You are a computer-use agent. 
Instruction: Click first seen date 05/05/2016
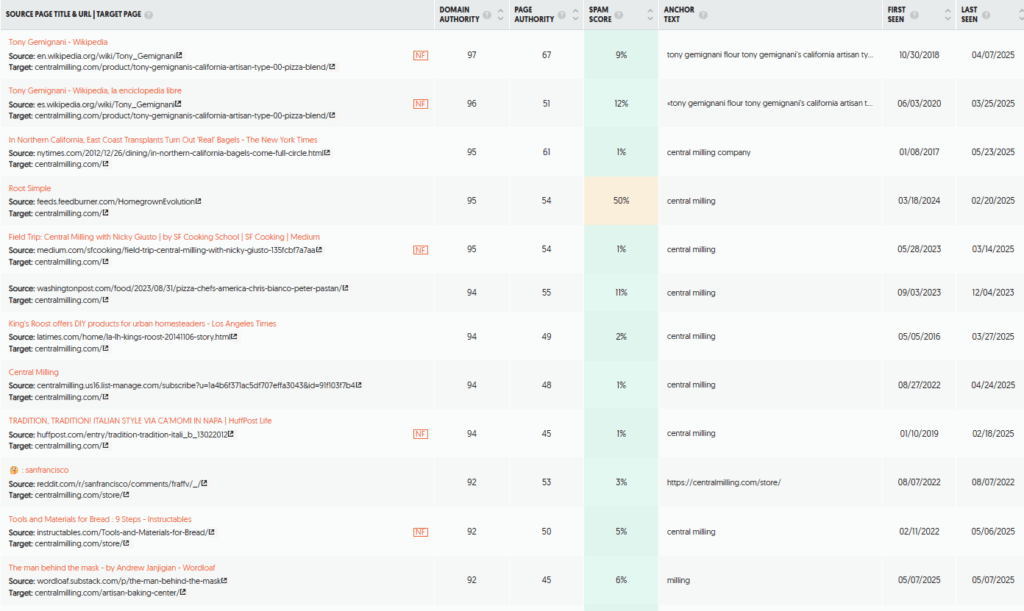(x=919, y=336)
